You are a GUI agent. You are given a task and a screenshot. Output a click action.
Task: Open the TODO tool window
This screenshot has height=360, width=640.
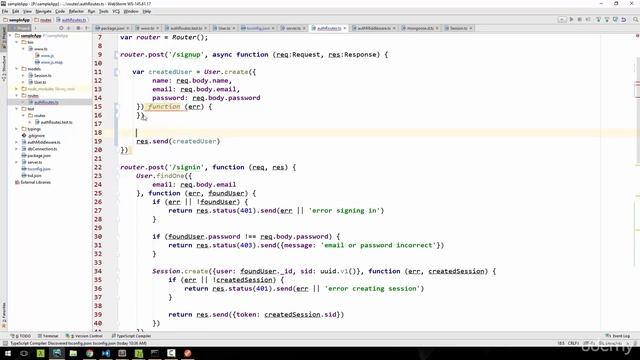pos(21,336)
